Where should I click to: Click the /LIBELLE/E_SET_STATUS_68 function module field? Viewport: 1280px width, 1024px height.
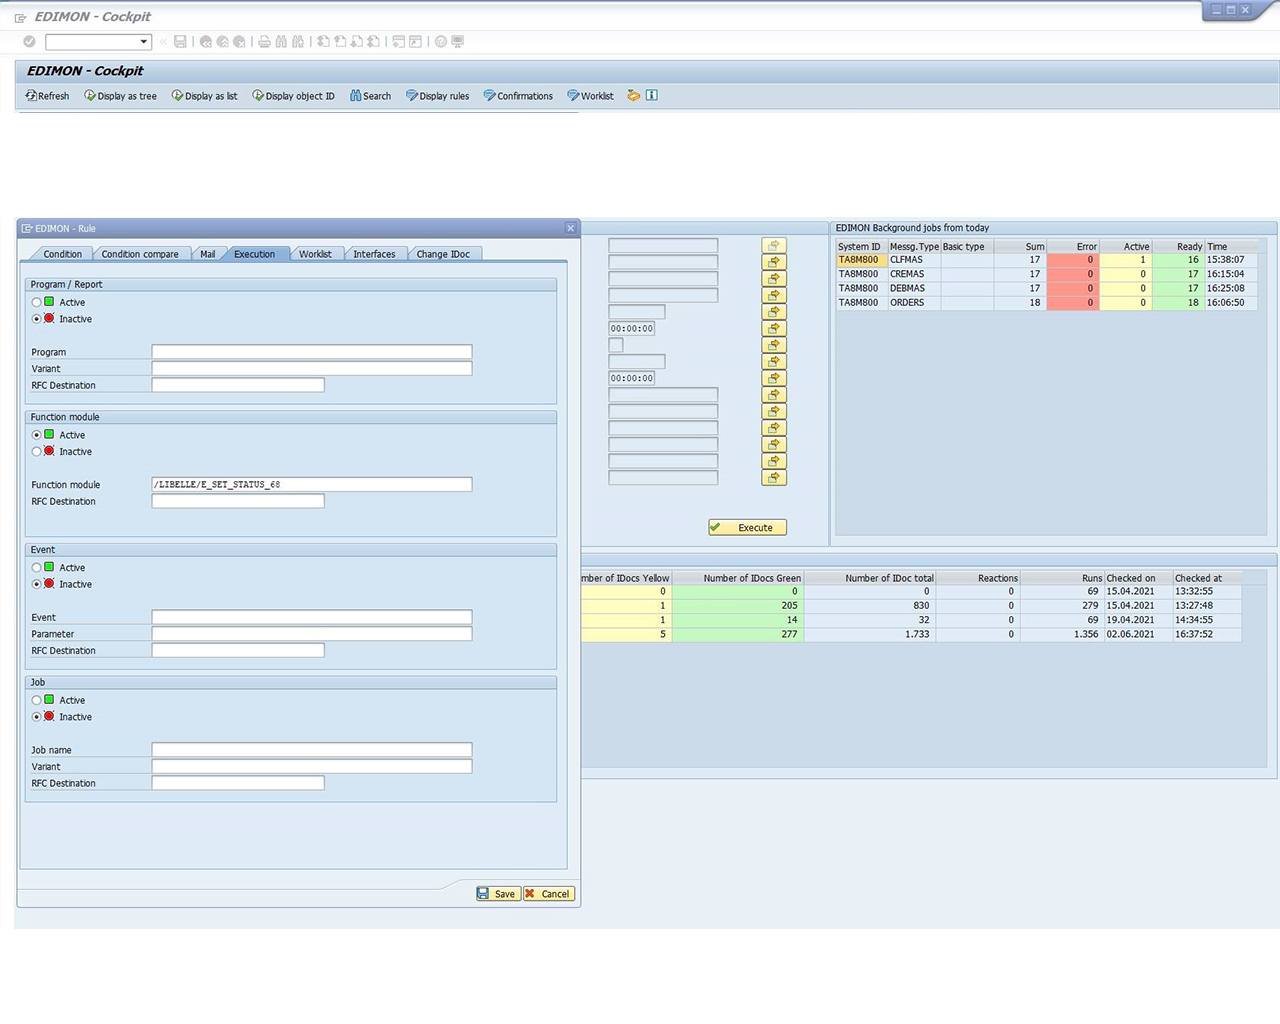pos(312,484)
